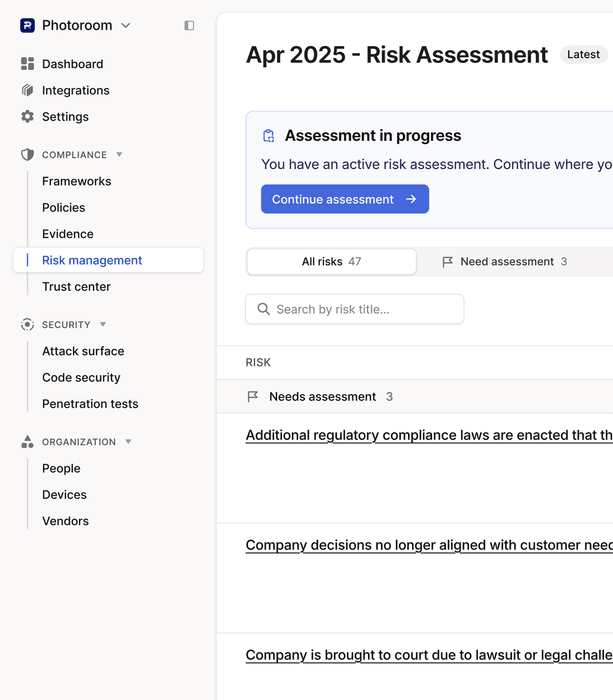Click the Compliance shield icon
This screenshot has height=700, width=613.
click(x=27, y=154)
